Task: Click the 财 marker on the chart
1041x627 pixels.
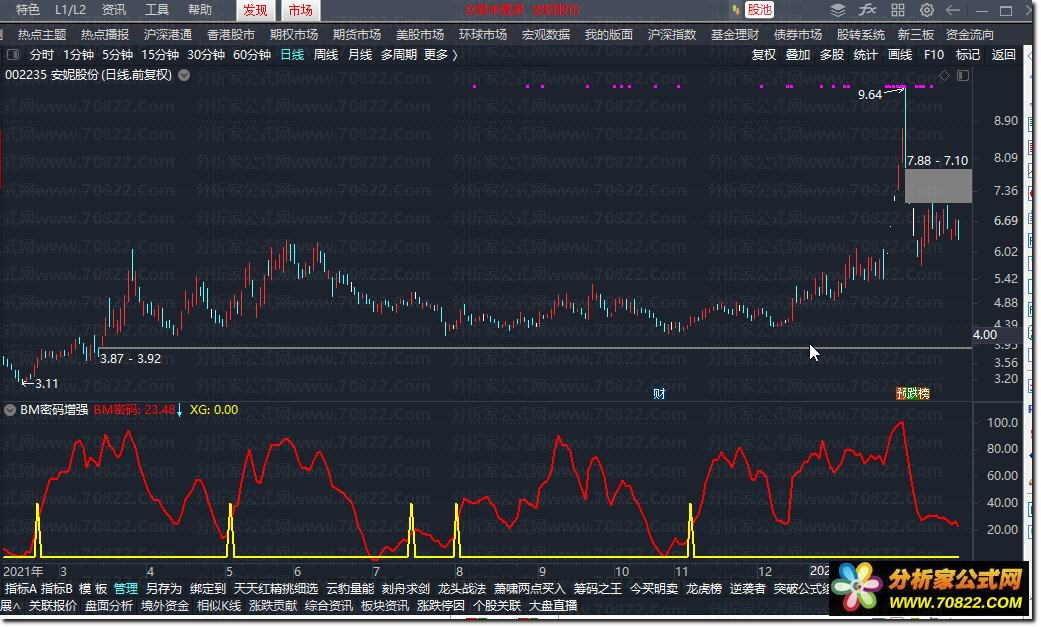Action: 659,394
